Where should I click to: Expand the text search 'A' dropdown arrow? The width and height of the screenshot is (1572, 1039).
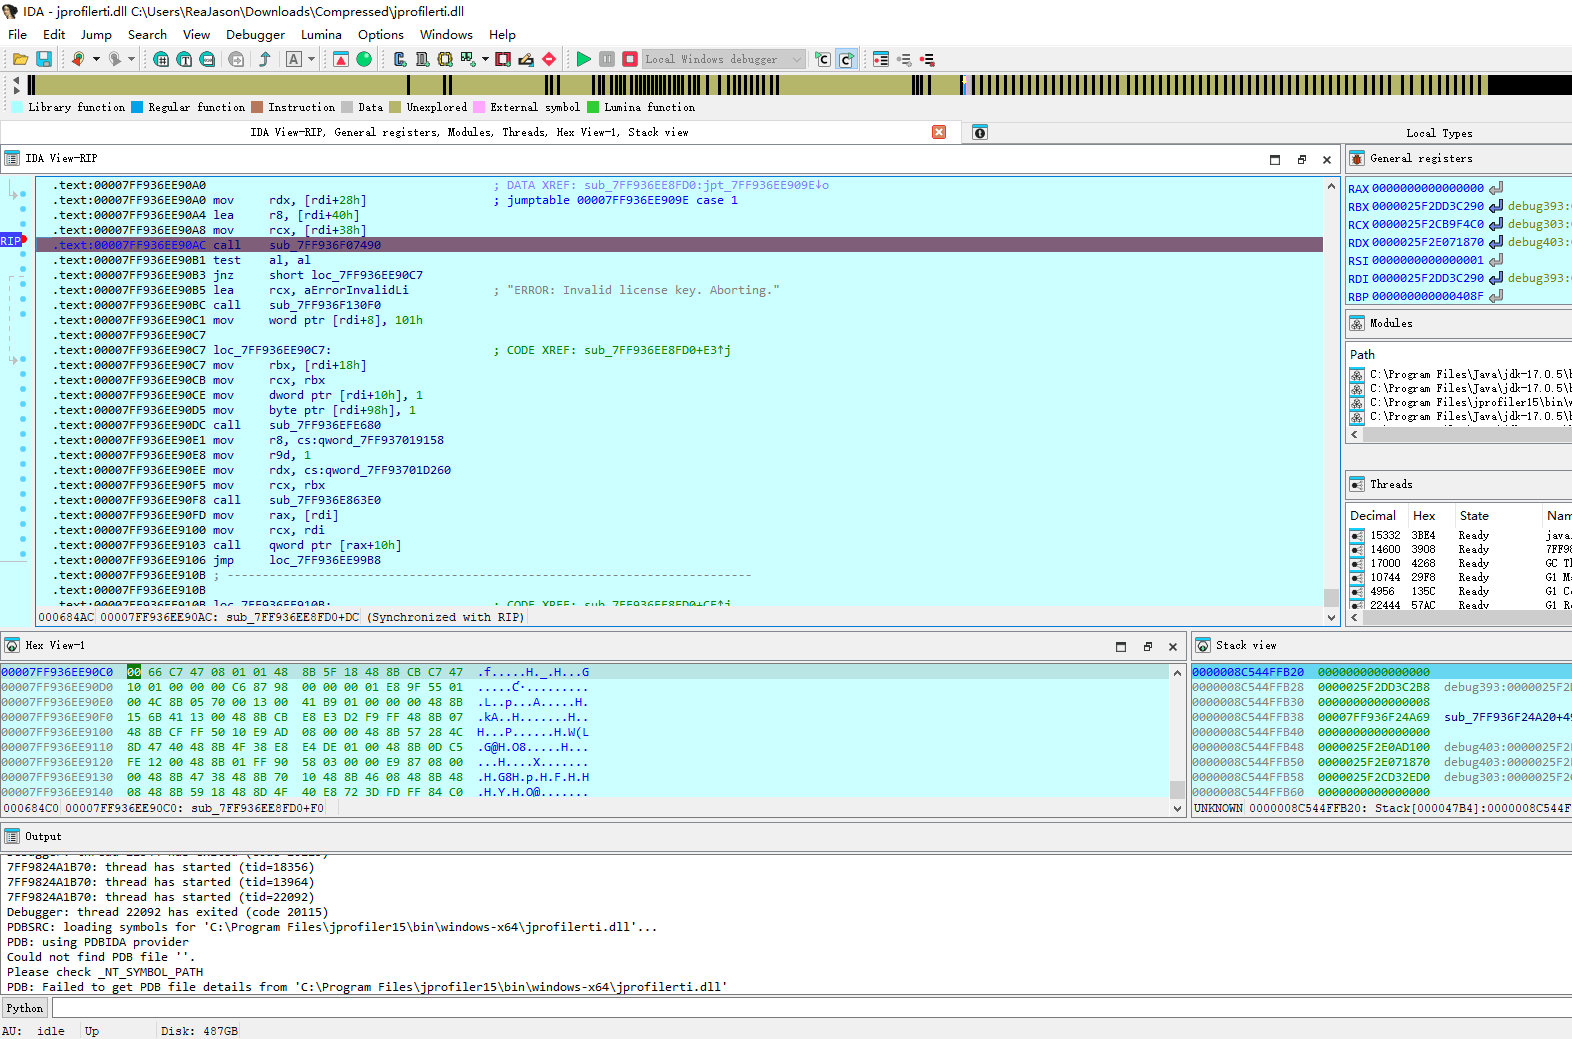(x=311, y=59)
